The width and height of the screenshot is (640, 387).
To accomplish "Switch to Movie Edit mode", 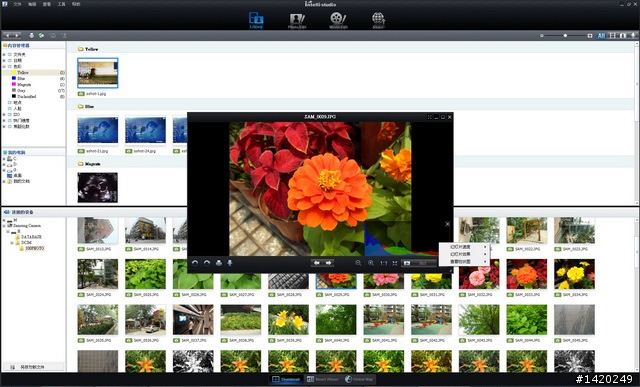I will point(338,20).
